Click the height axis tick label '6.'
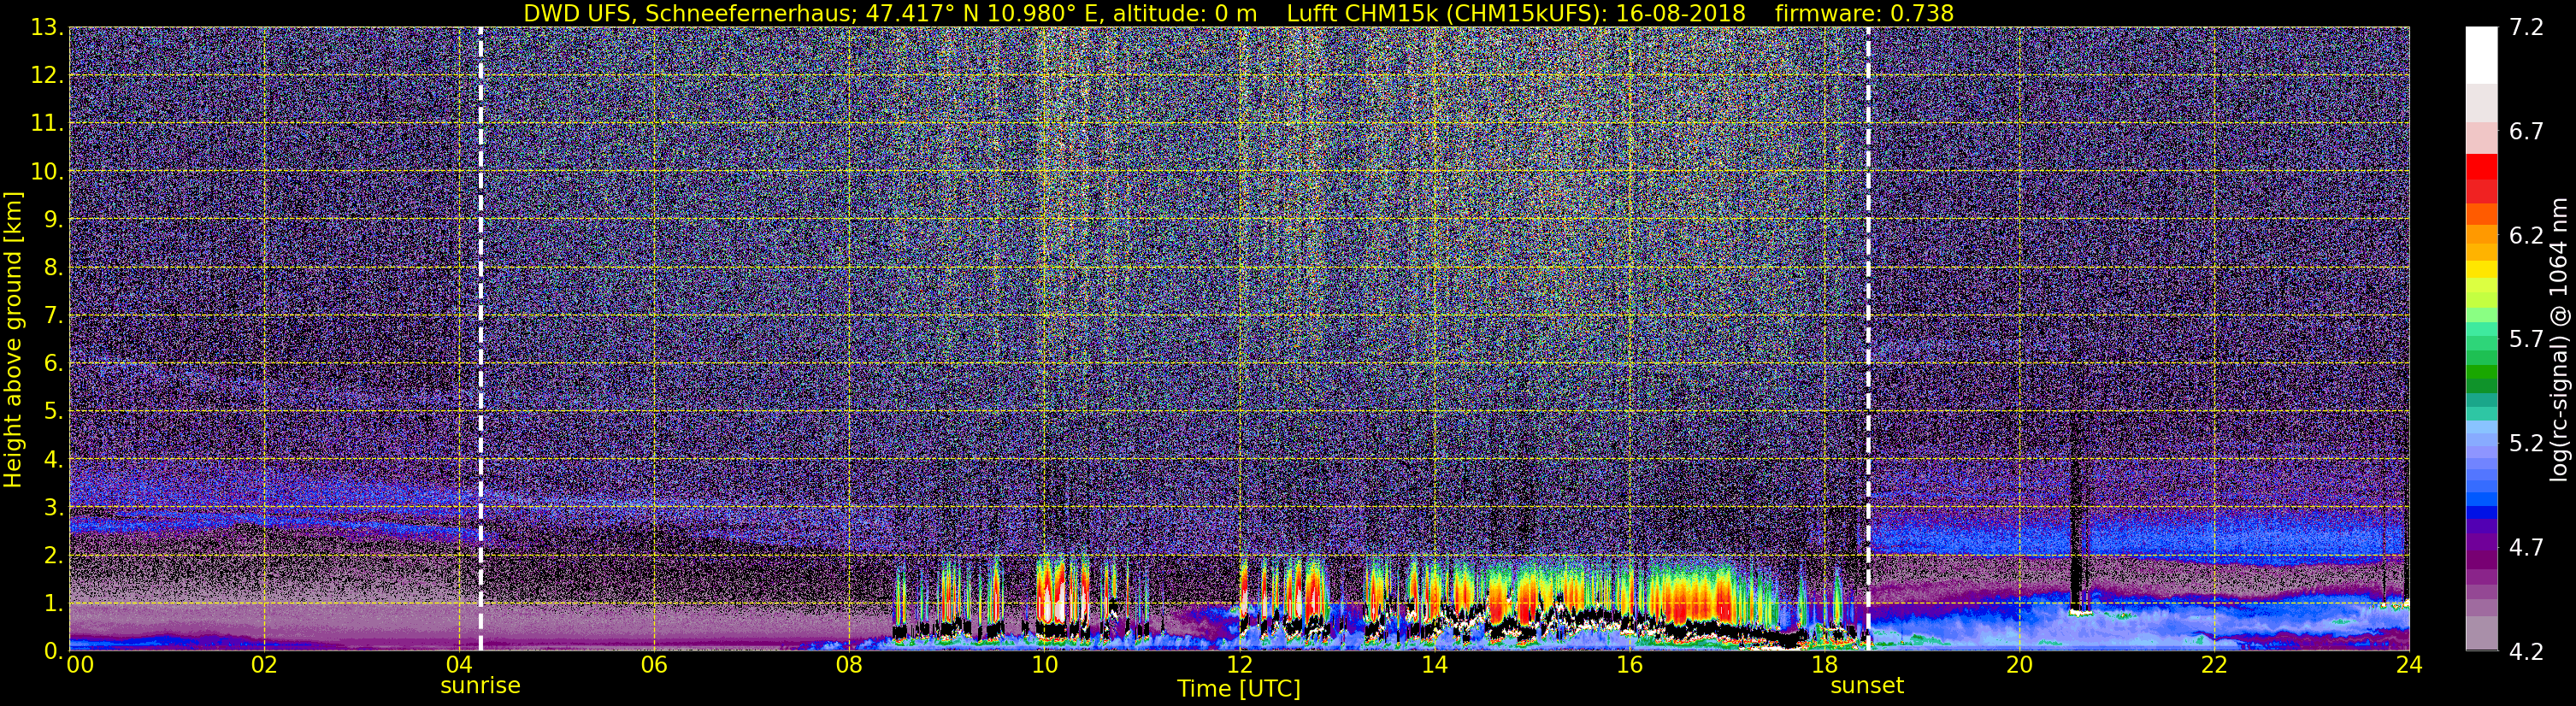Screen dimensions: 2576x706 point(52,364)
